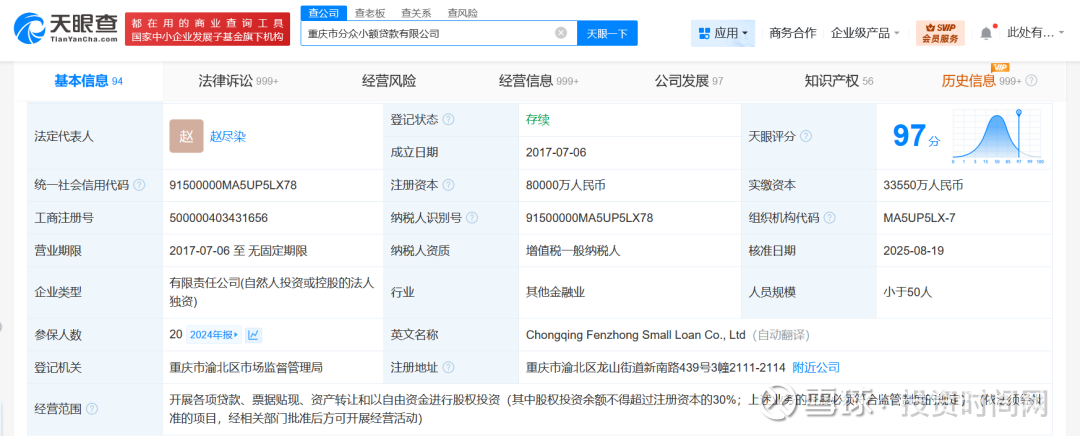Click the 97分 score value
1080x436 pixels.
tap(915, 136)
